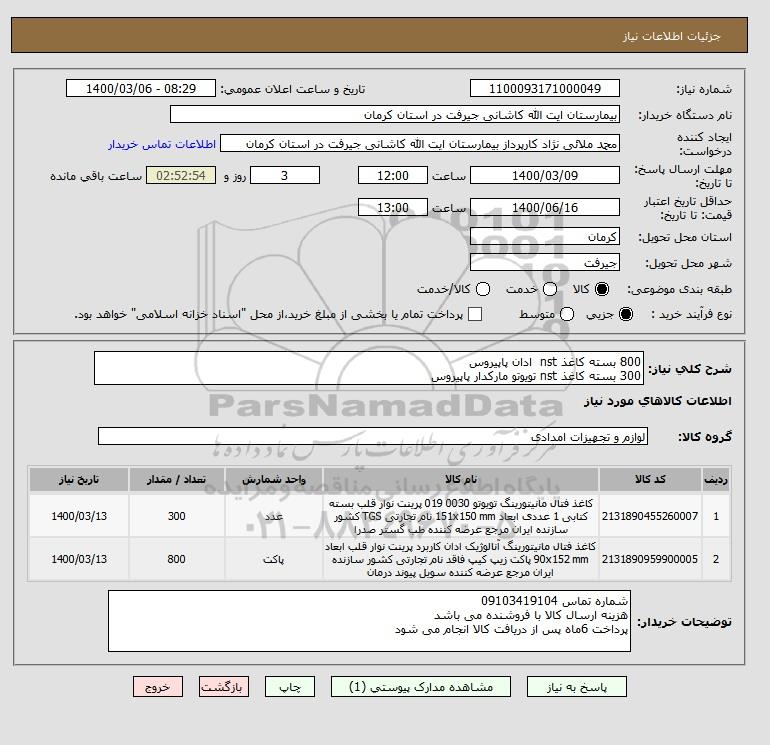Click the quantity cell 800

point(176,559)
